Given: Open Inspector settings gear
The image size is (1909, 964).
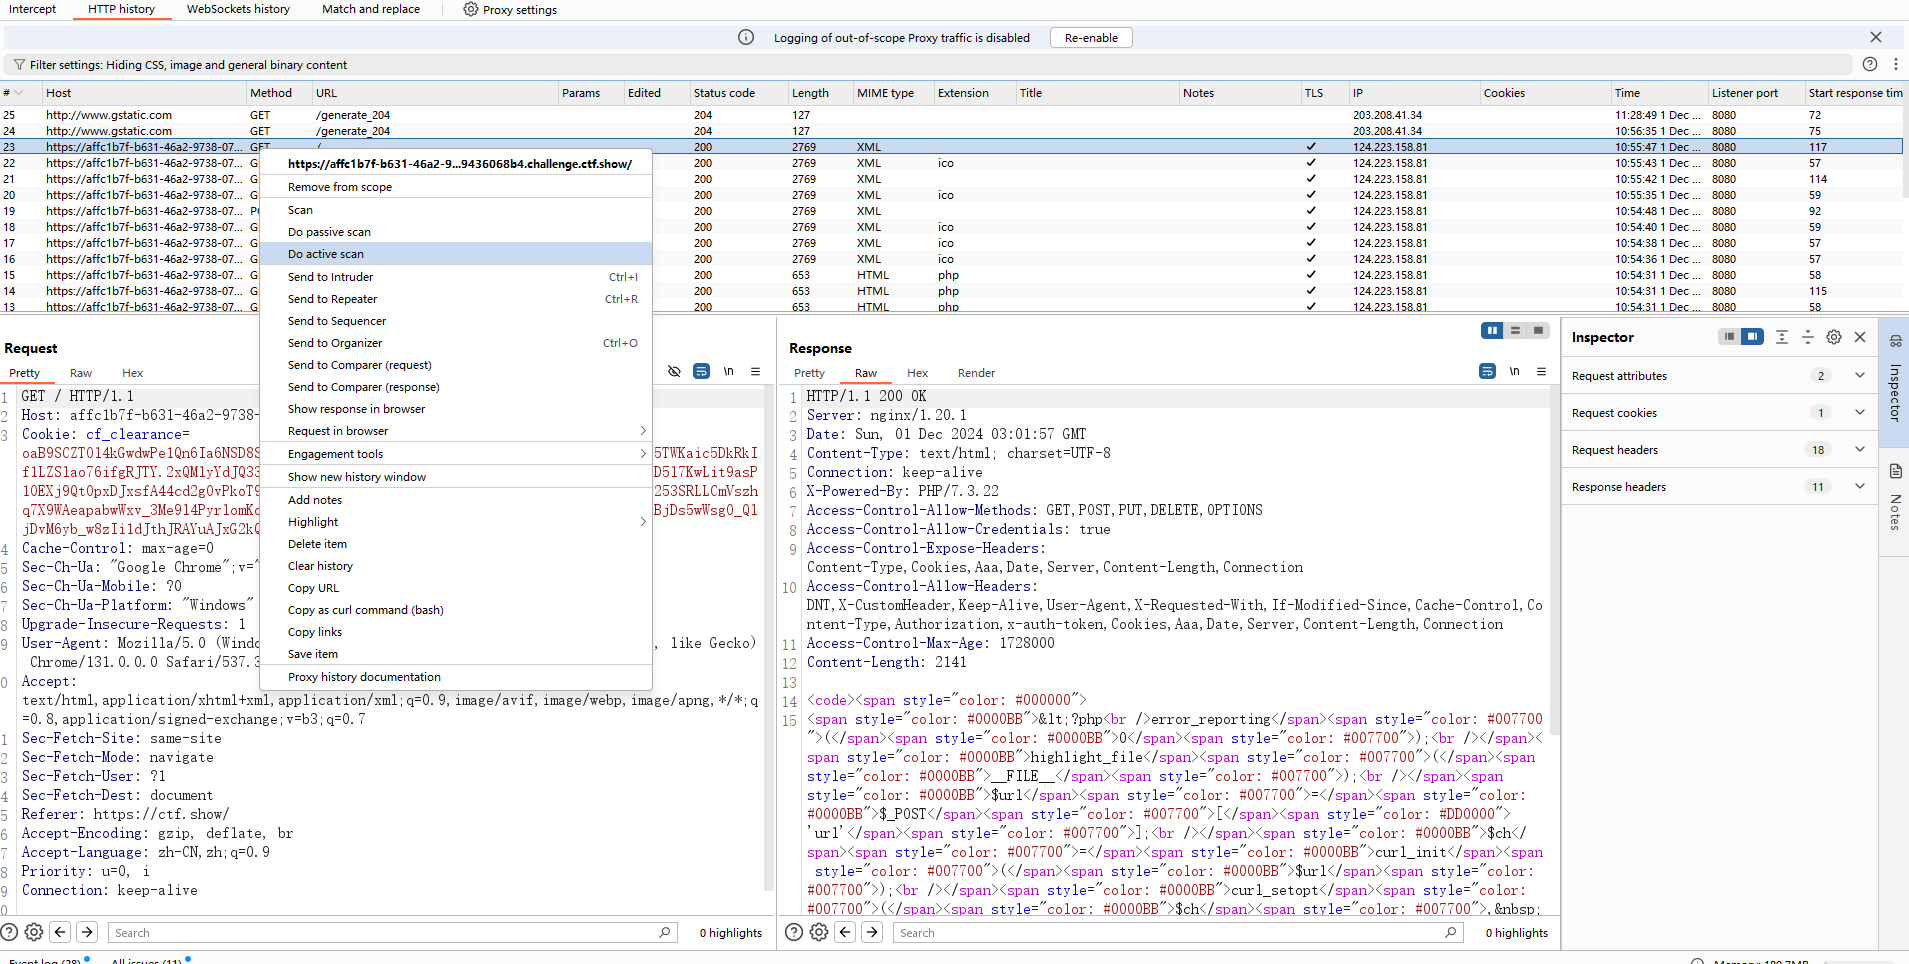Looking at the screenshot, I should [1834, 337].
